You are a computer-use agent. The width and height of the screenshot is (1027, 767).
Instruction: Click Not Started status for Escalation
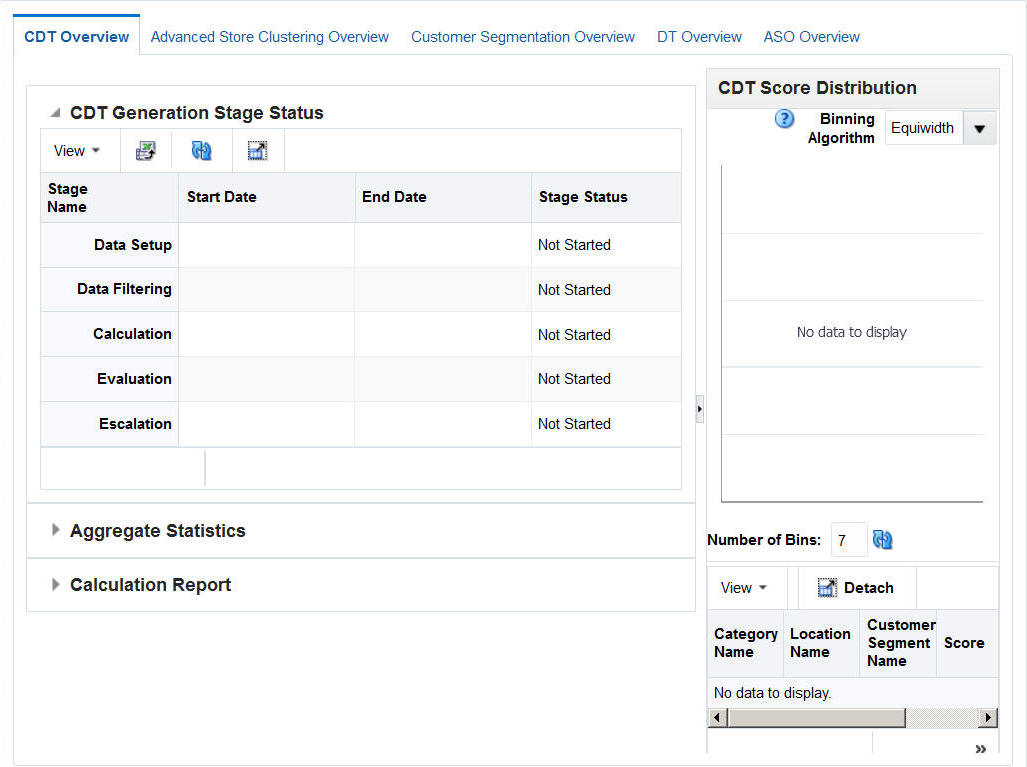574,424
